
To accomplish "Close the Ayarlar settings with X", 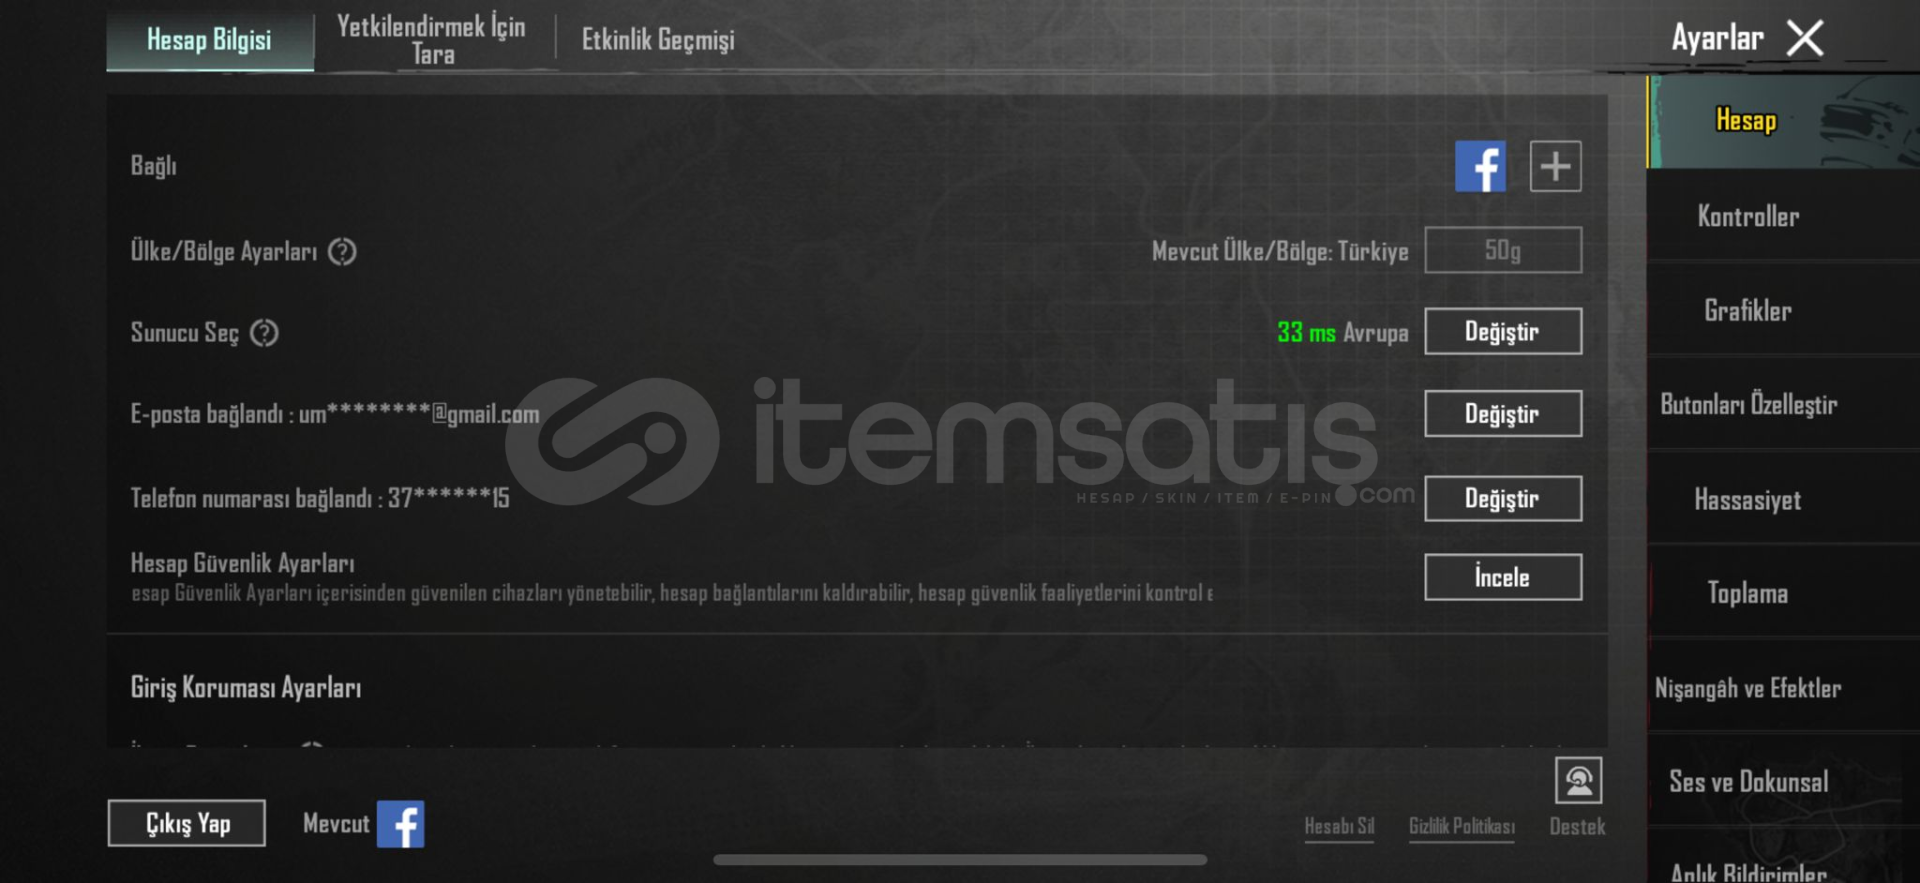I will tap(1805, 38).
